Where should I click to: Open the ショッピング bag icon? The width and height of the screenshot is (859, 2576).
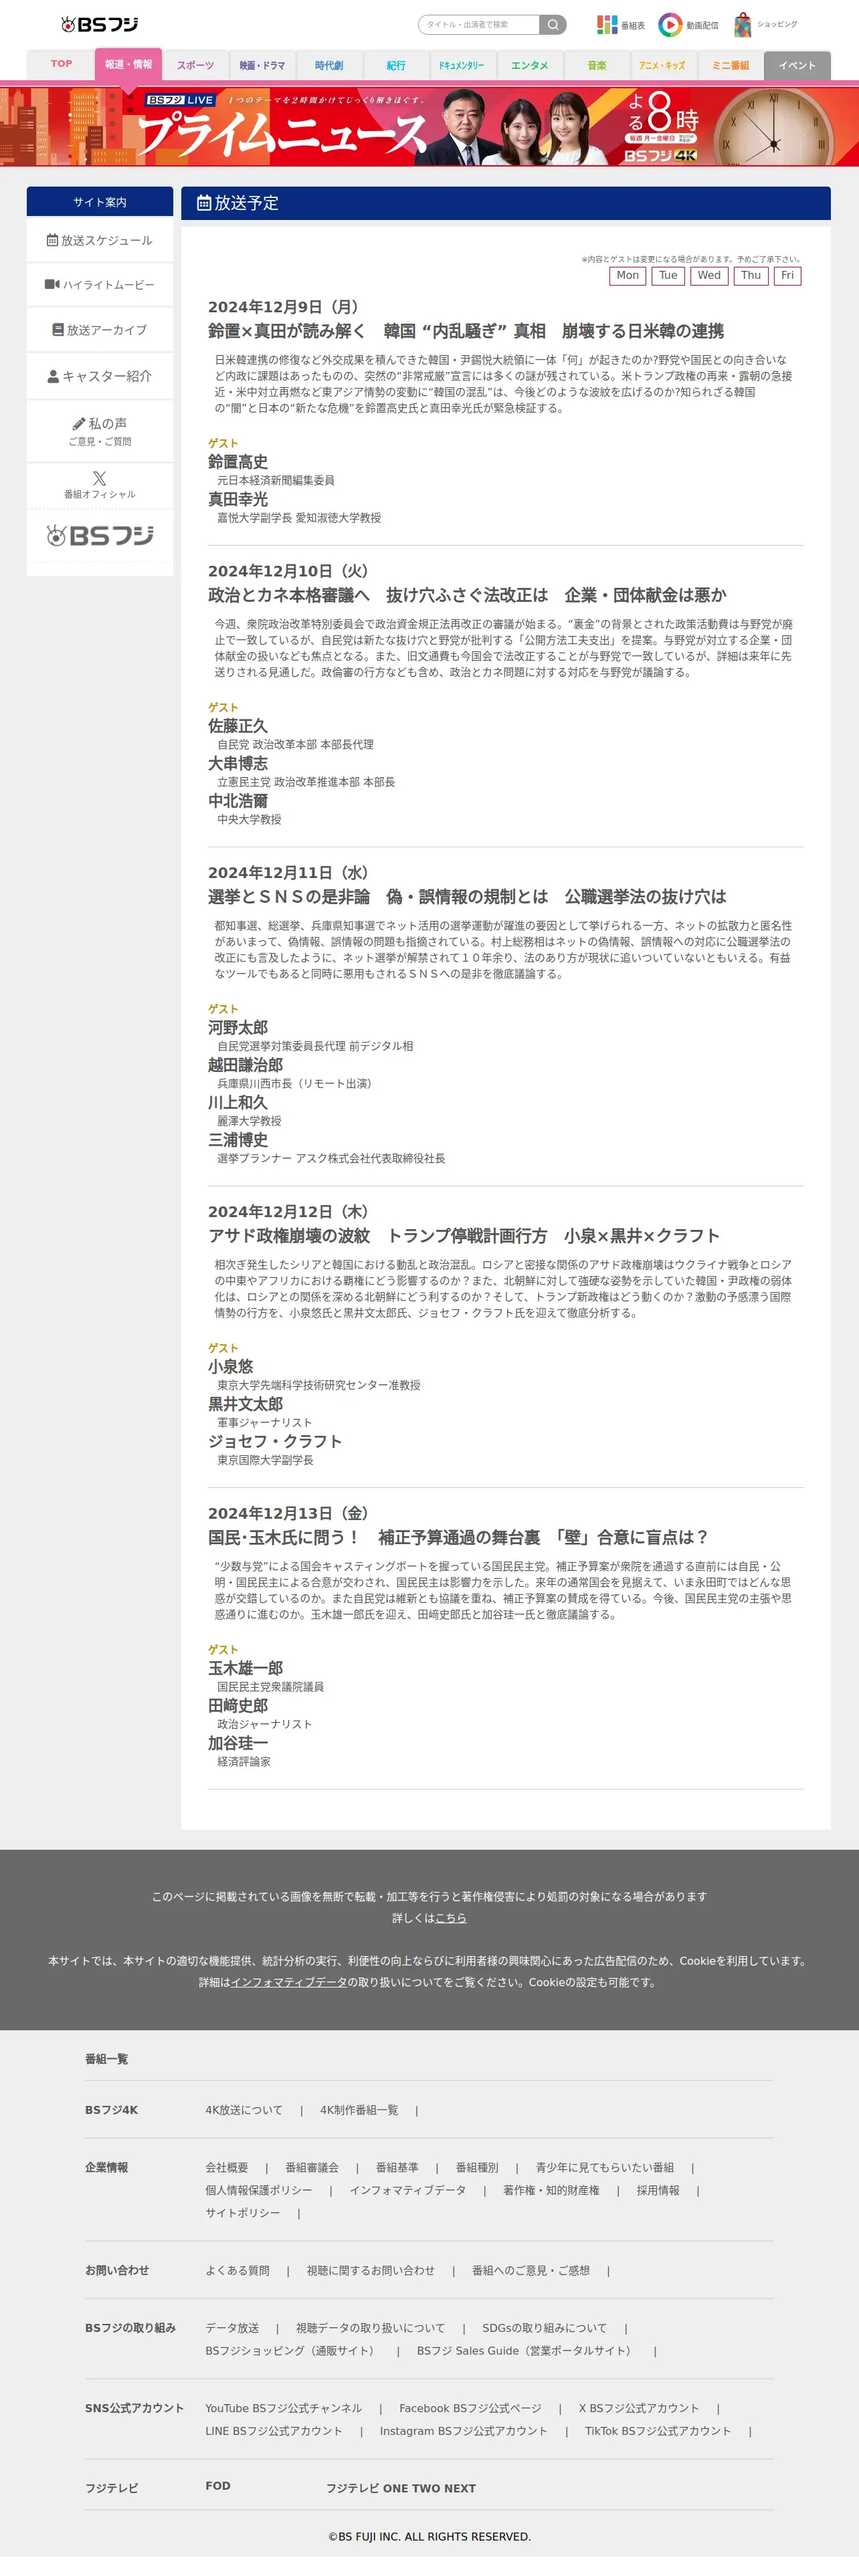(x=765, y=25)
